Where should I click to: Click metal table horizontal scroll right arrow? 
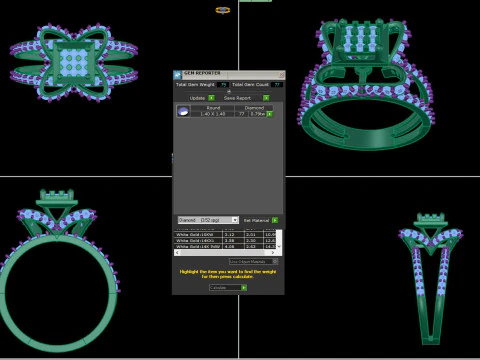click(x=273, y=253)
